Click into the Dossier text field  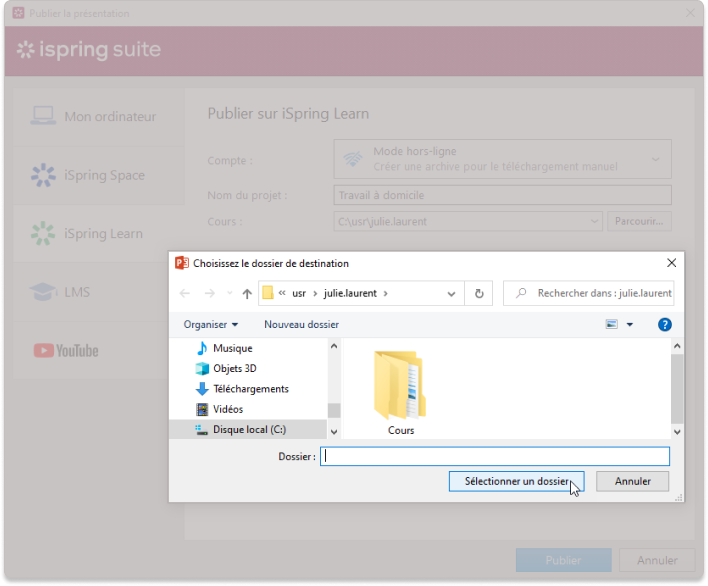[495, 456]
